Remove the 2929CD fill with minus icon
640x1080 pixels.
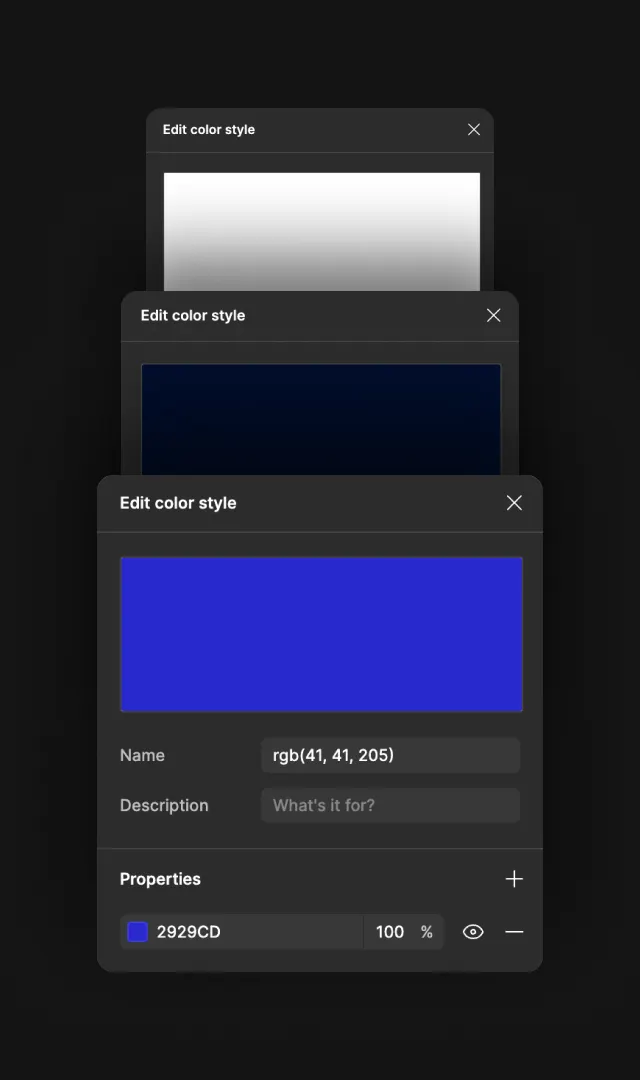tap(514, 932)
